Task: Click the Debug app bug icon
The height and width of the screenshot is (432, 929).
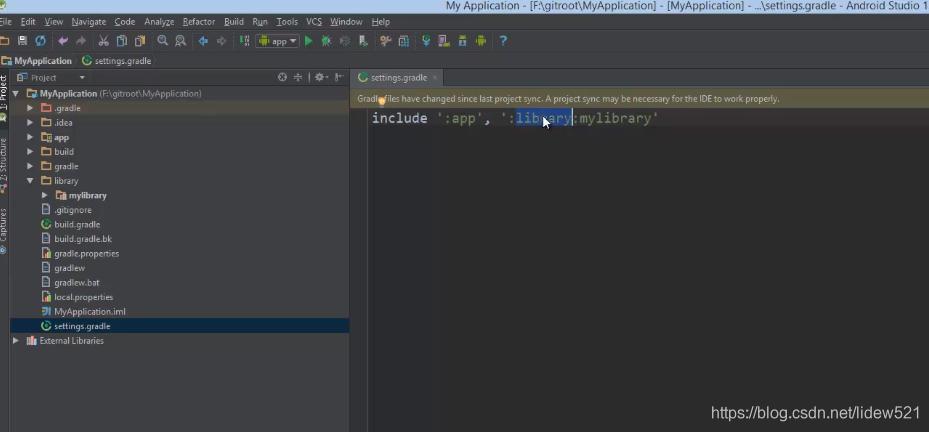Action: (x=326, y=41)
